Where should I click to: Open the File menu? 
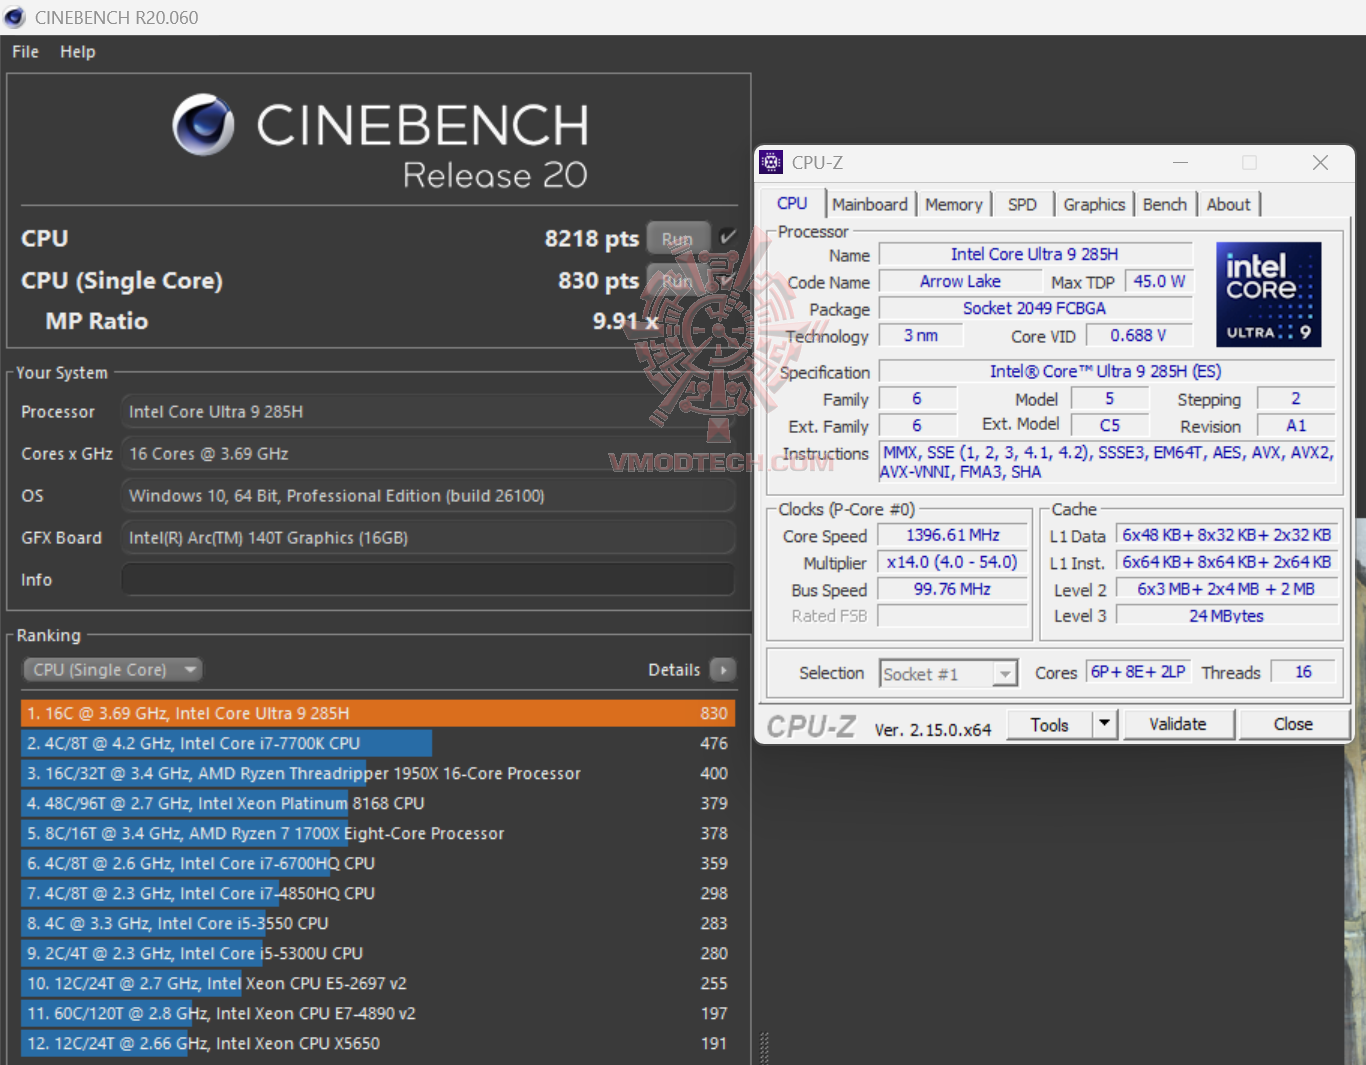pyautogui.click(x=26, y=52)
